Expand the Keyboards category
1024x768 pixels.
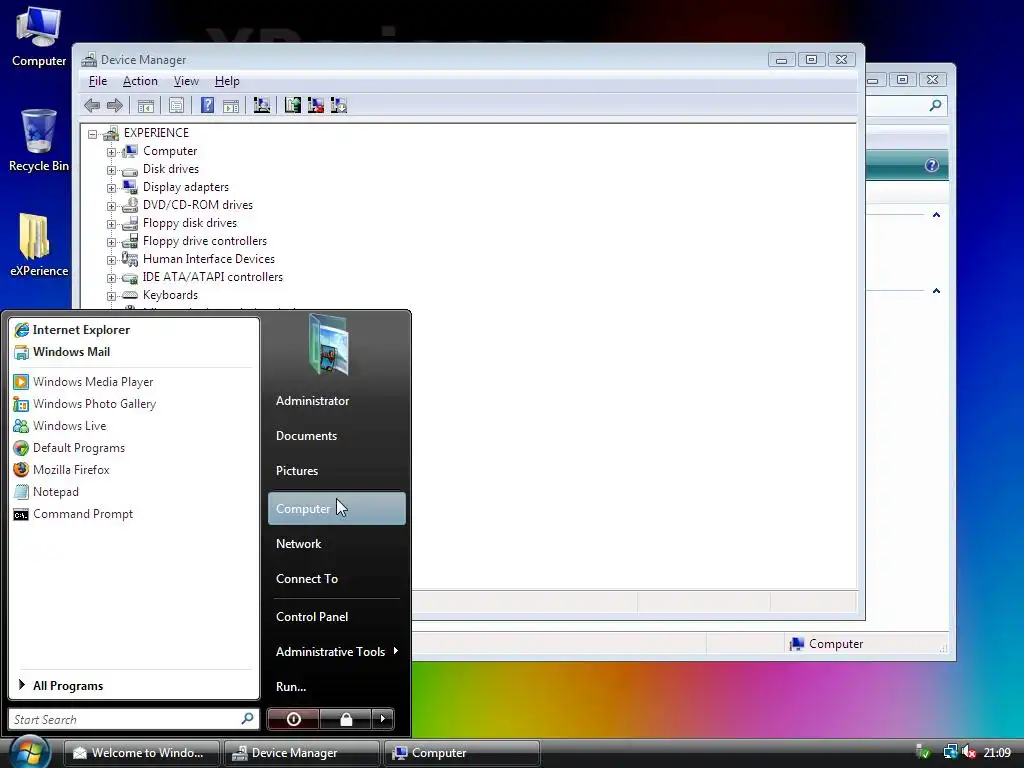click(x=111, y=296)
